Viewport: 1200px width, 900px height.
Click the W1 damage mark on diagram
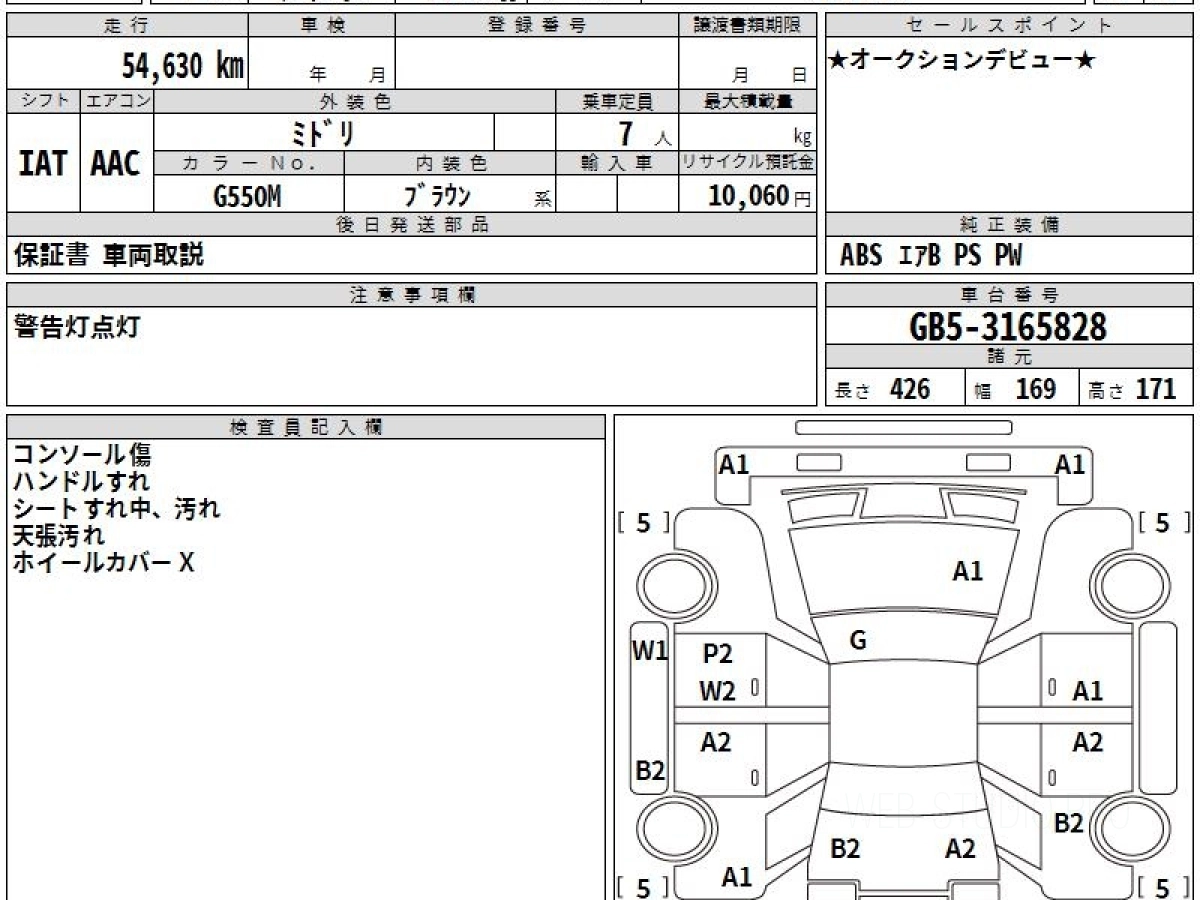(x=650, y=651)
